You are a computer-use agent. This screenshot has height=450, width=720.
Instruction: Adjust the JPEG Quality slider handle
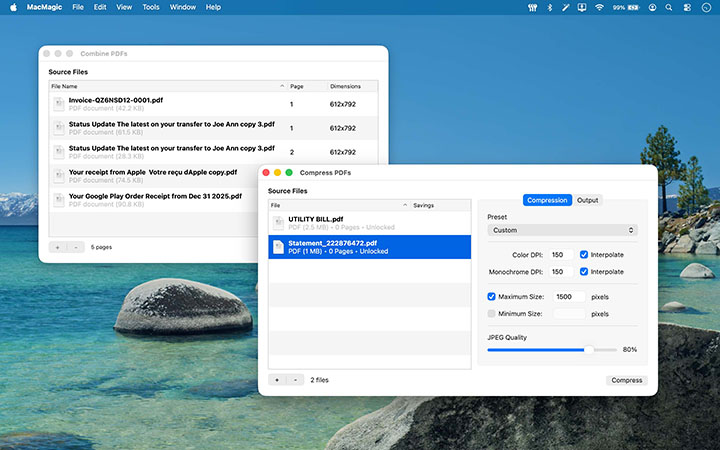[x=589, y=350]
